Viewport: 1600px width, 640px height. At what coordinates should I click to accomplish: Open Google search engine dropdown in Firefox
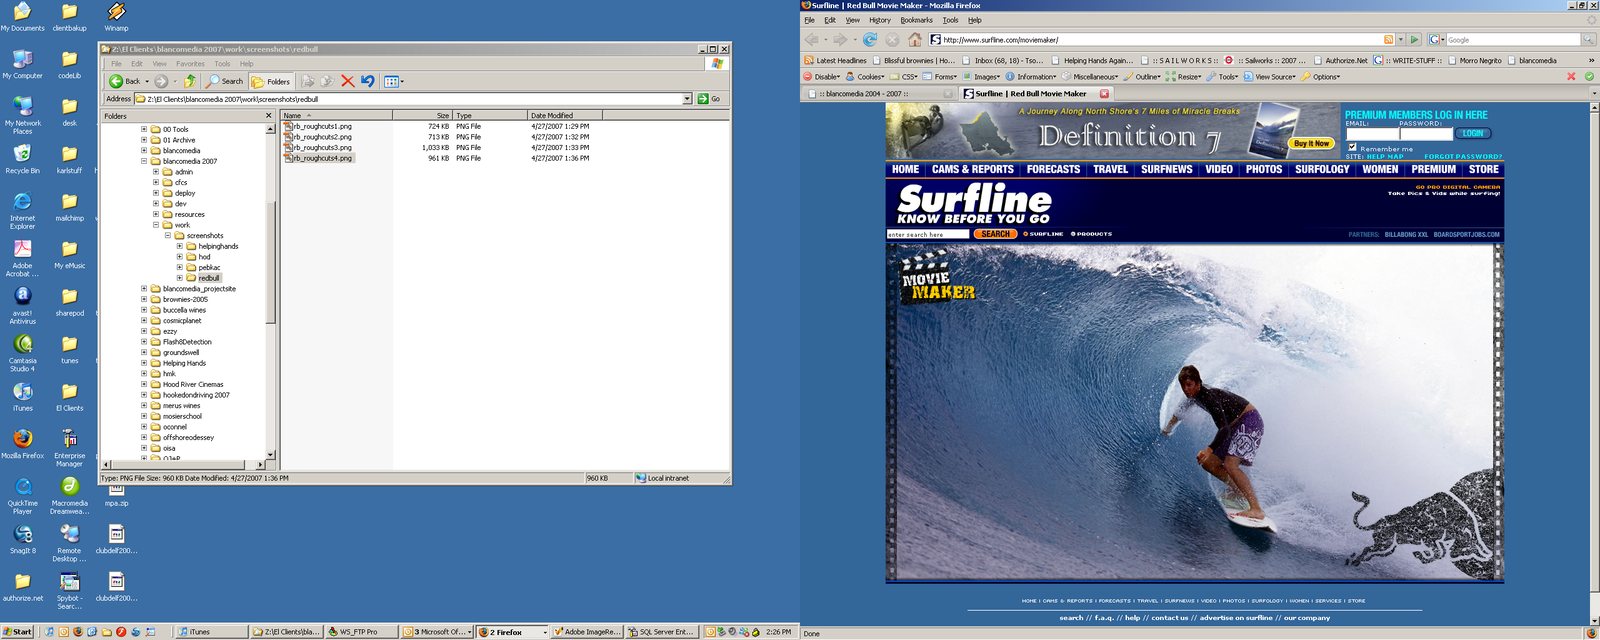1436,40
